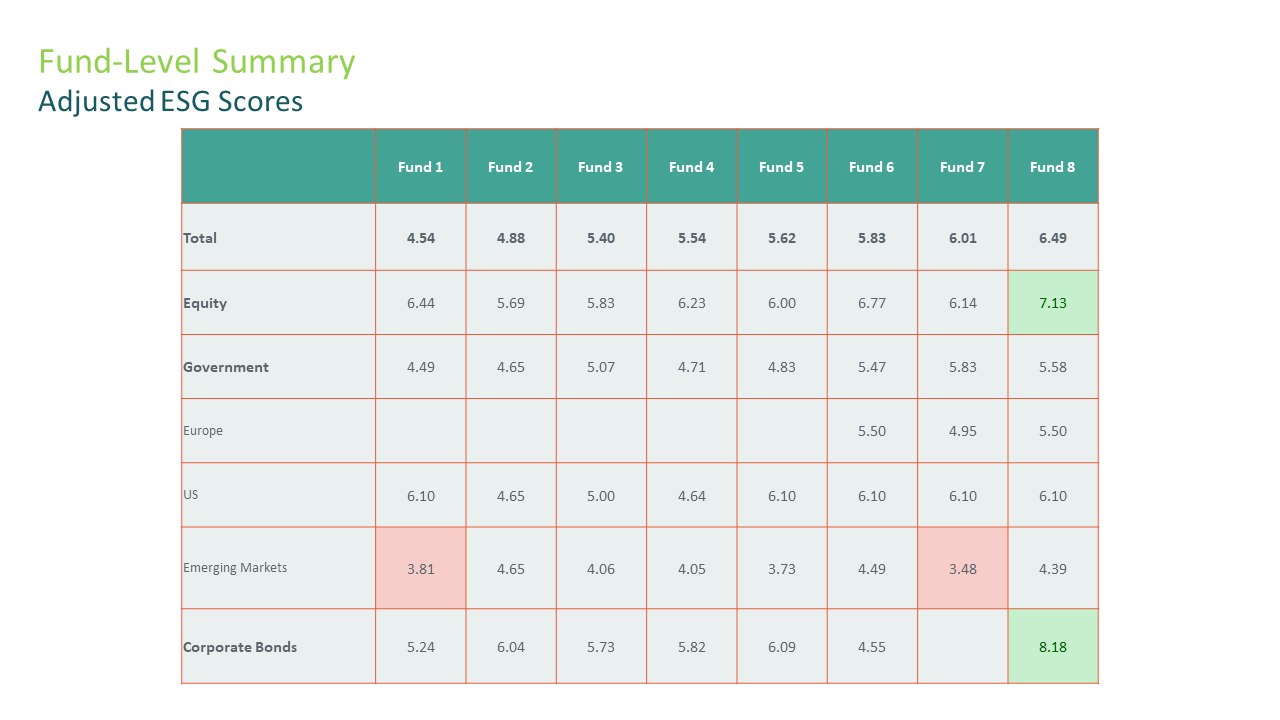The image size is (1280, 720).
Task: Click the green highlighted 7.13 equity cell
Action: pyautogui.click(x=1053, y=302)
